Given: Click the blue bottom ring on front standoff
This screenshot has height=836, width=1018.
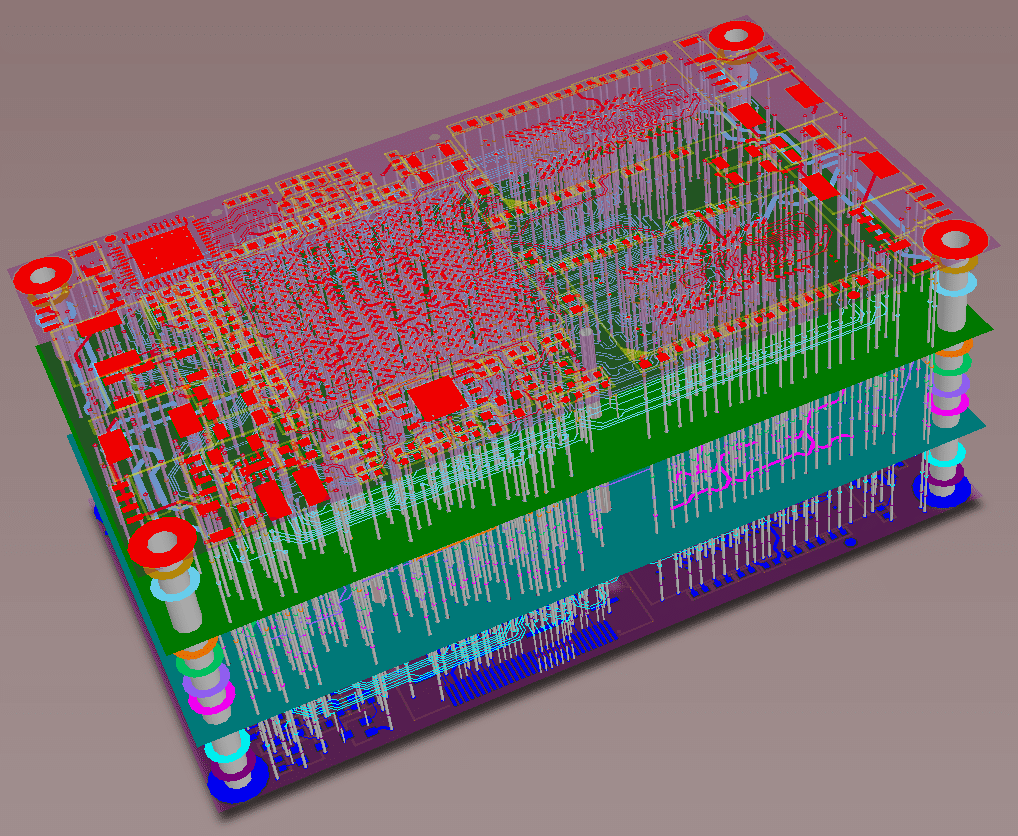Looking at the screenshot, I should (x=238, y=779).
